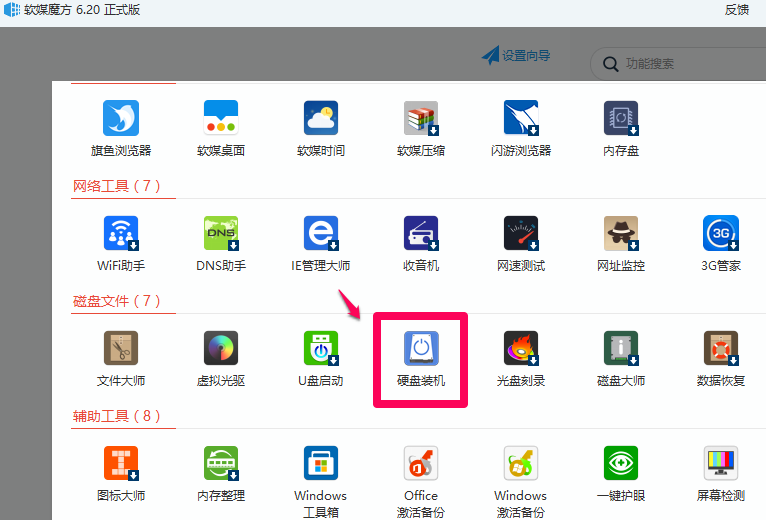766x520 pixels.
Task: Open WiFi助手 tool
Action: (121, 234)
